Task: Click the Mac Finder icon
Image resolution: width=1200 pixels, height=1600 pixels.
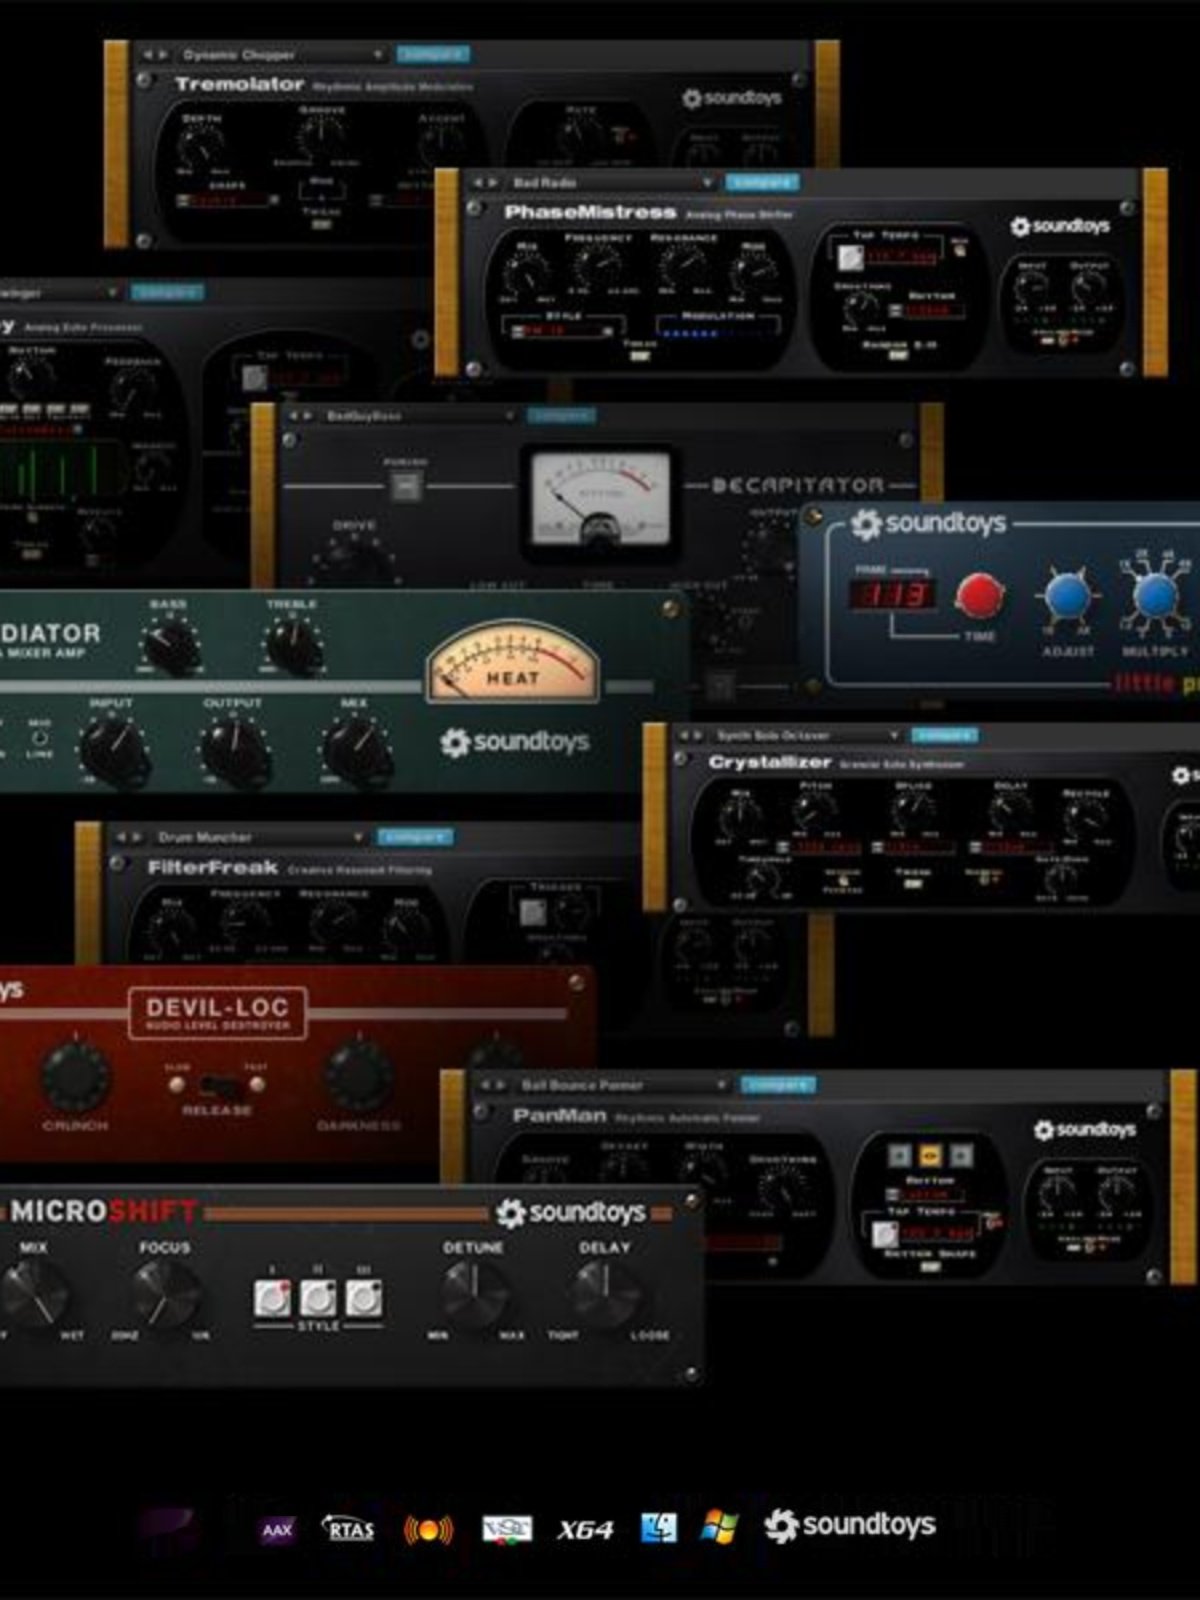Action: pos(658,1528)
